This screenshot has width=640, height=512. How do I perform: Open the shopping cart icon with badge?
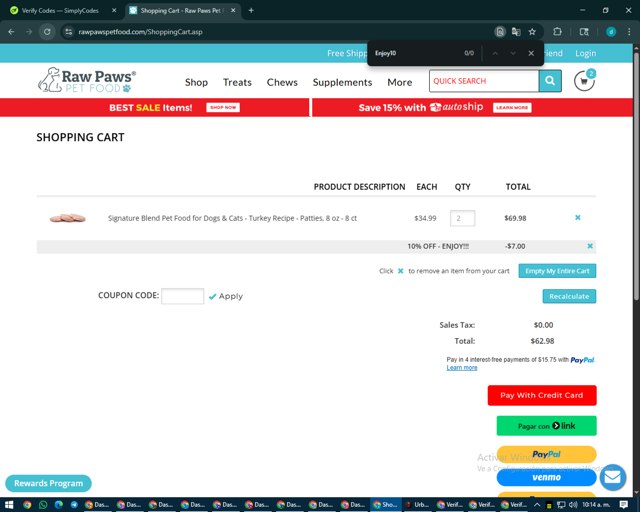coord(584,80)
